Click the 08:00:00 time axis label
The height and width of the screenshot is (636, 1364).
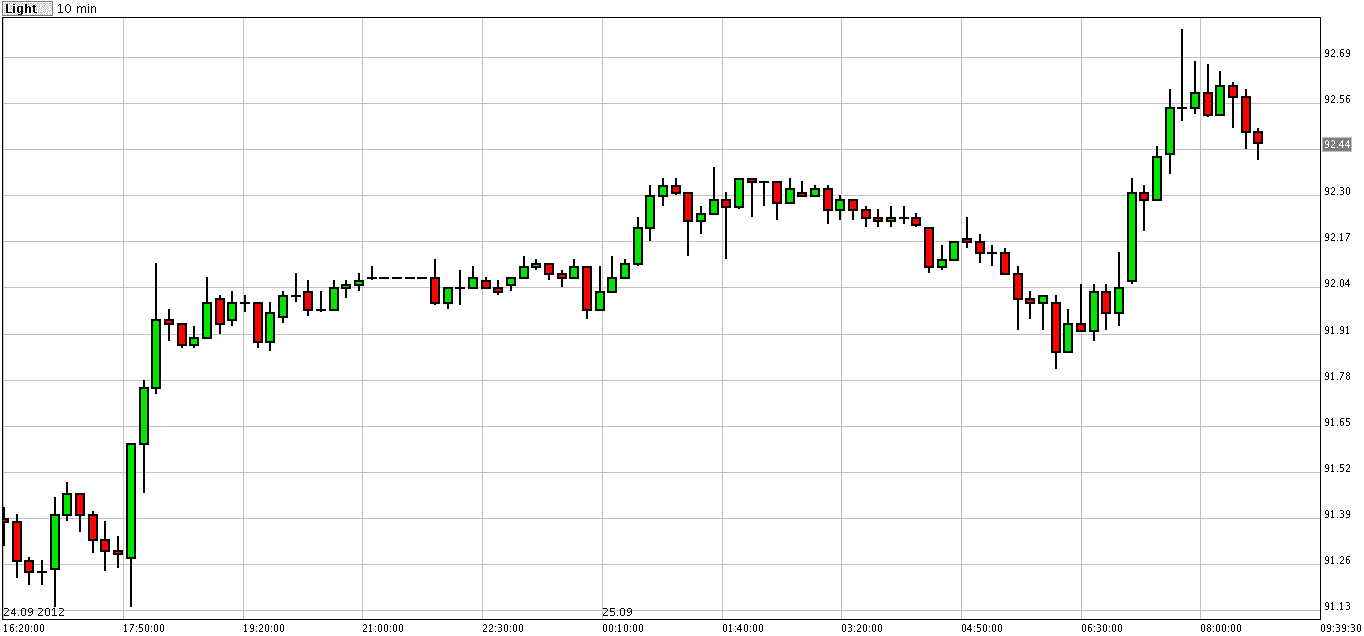coord(1221,628)
